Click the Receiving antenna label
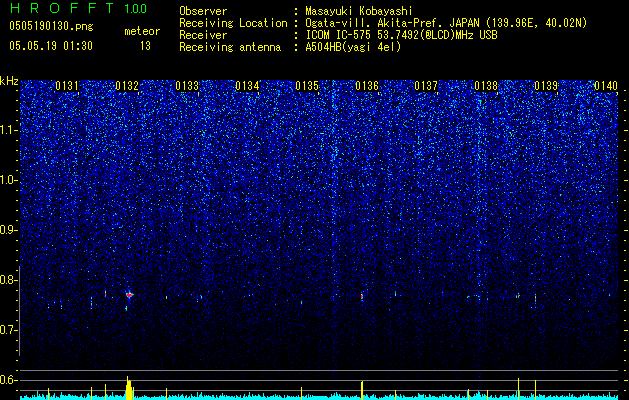 (230, 47)
